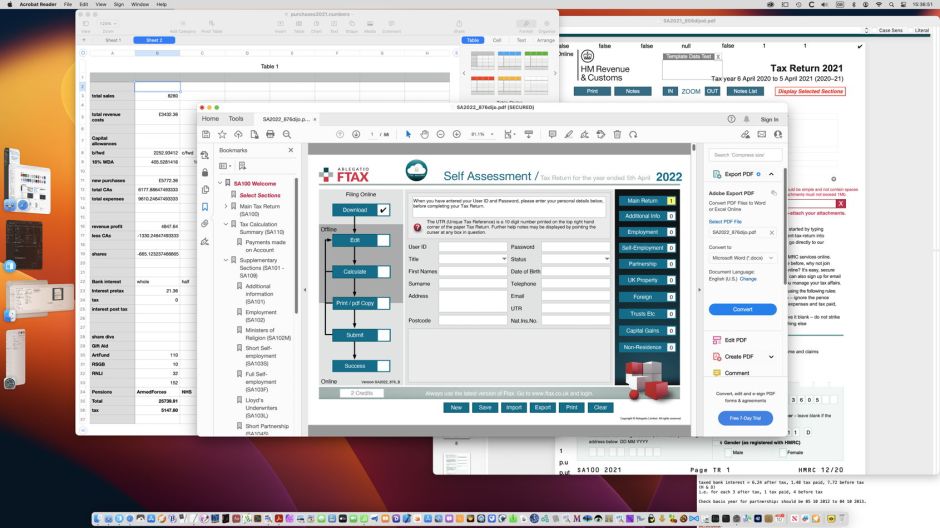The image size is (940, 528).
Task: Close the Bookmarks panel
Action: 291,150
